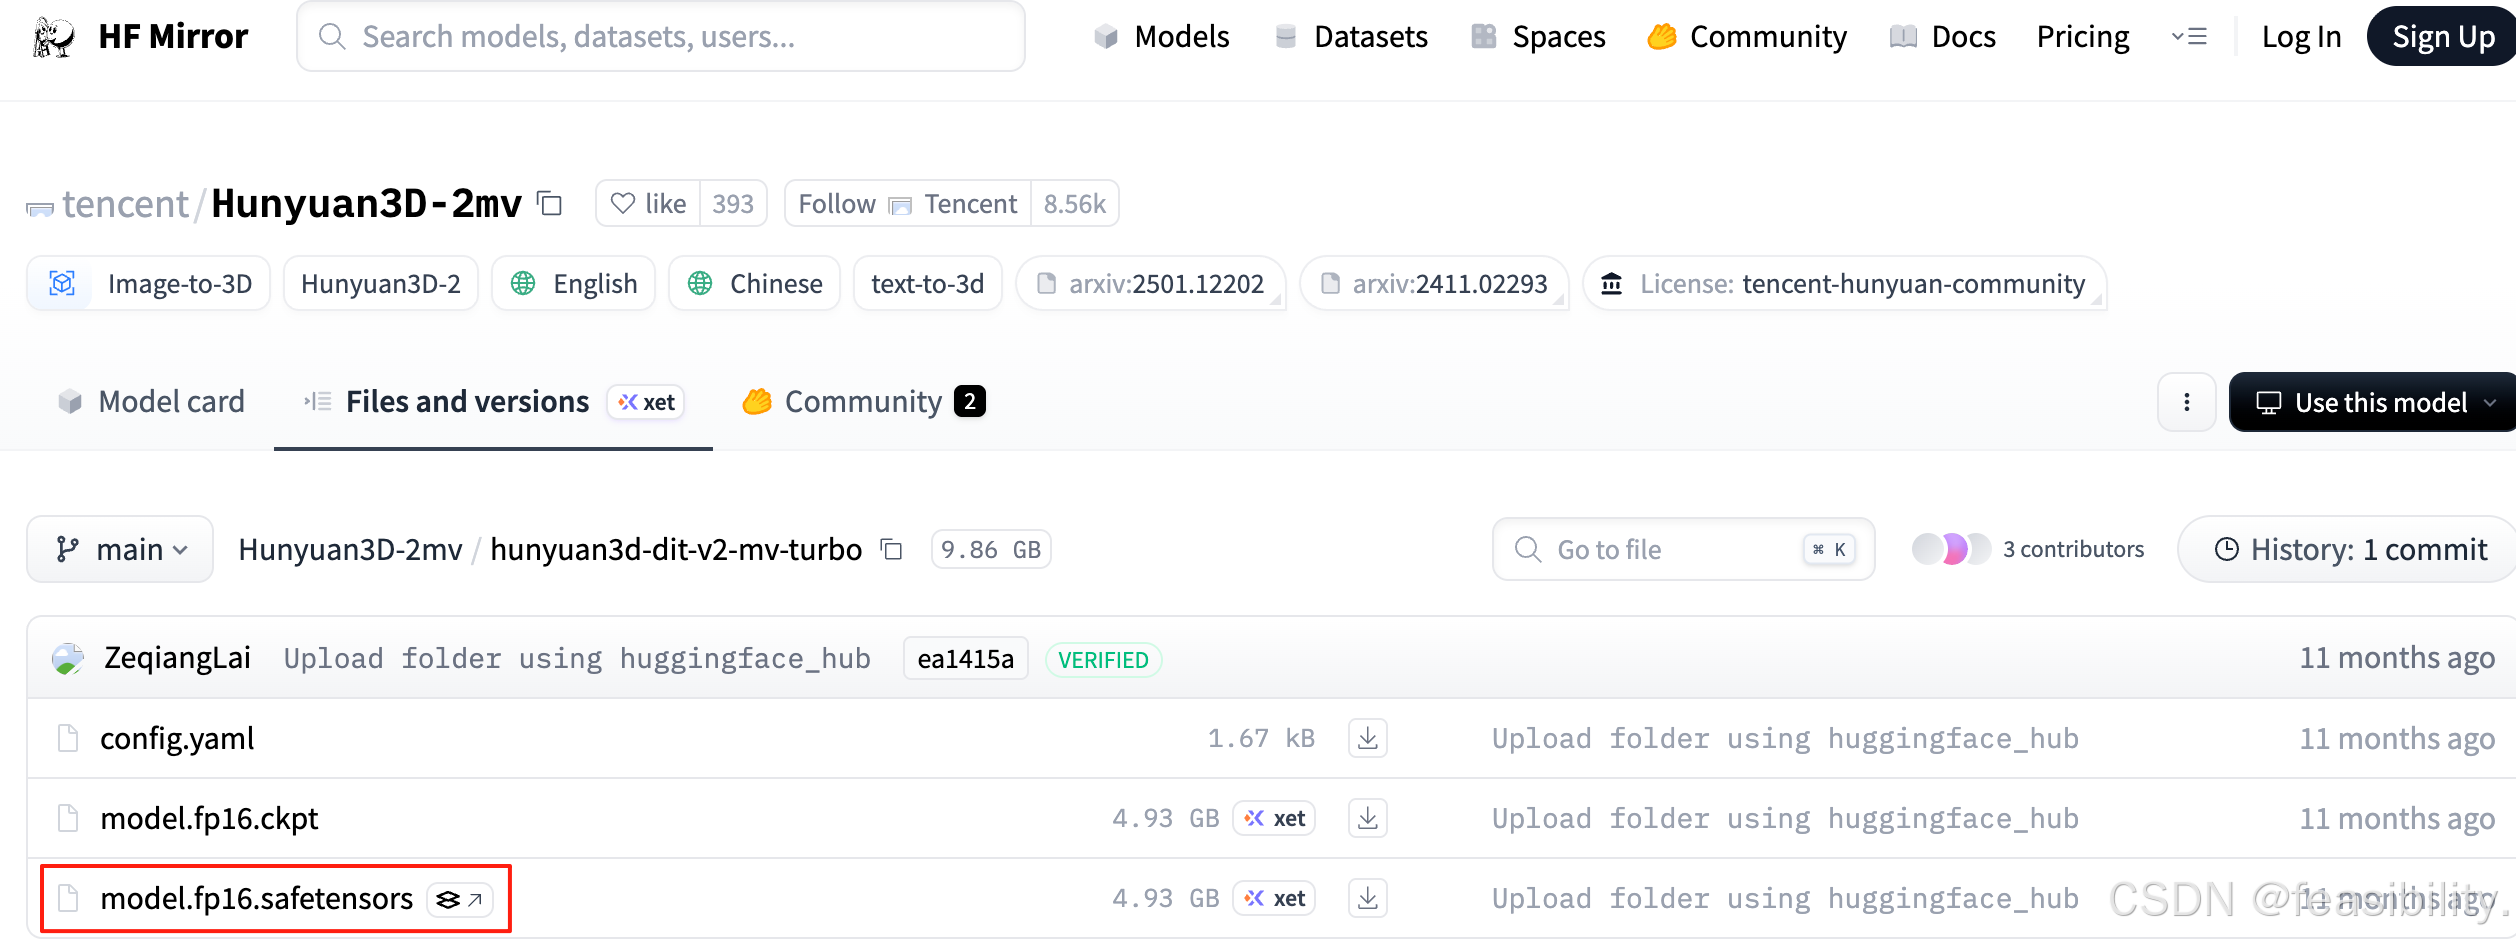Screen dimensions: 2516x940
Task: Open the Models nav item
Action: [1161, 37]
